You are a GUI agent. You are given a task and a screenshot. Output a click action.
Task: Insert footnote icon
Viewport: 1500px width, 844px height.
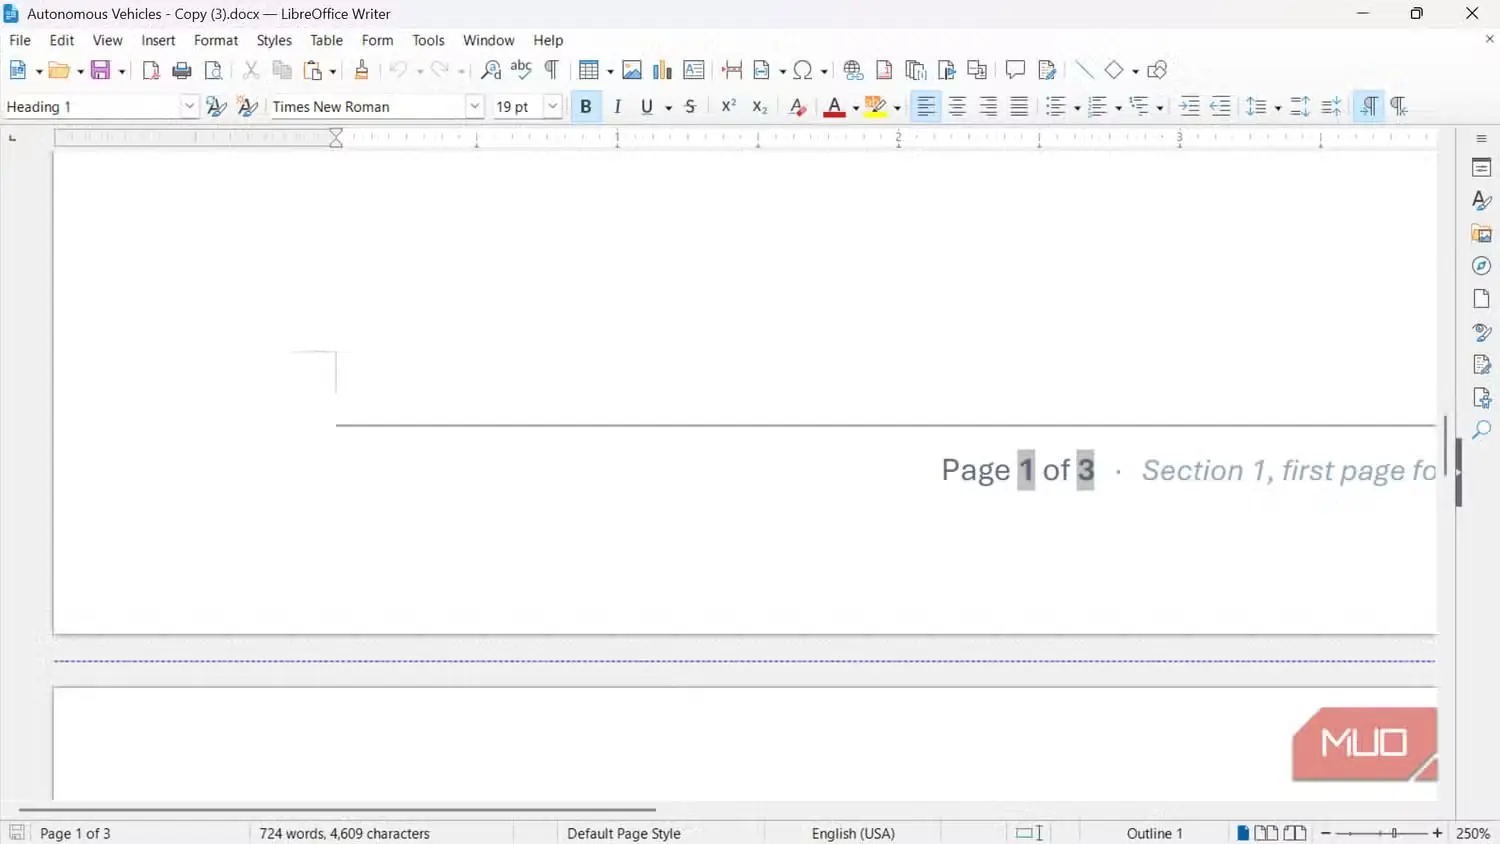884,70
